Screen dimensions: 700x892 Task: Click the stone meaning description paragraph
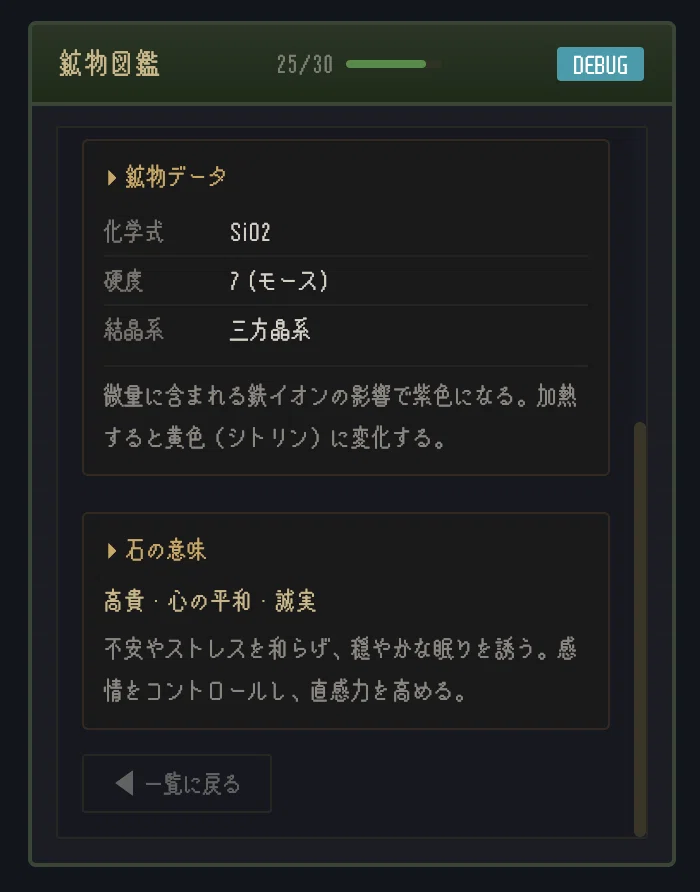340,670
